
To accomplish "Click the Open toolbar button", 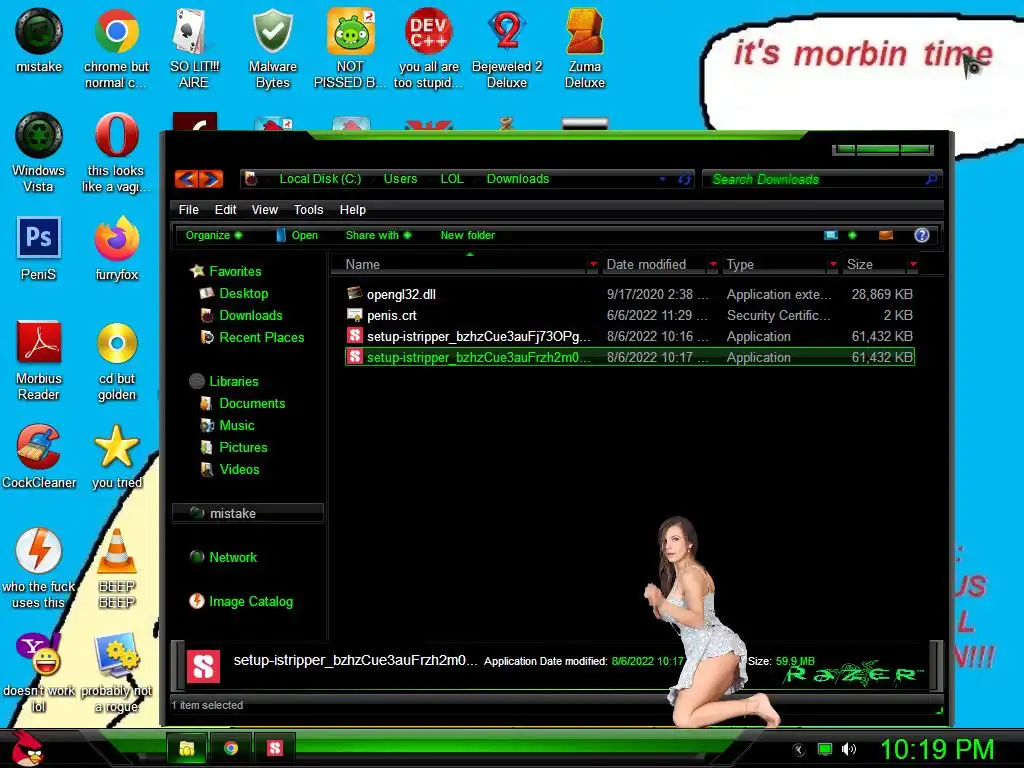I will coord(297,235).
